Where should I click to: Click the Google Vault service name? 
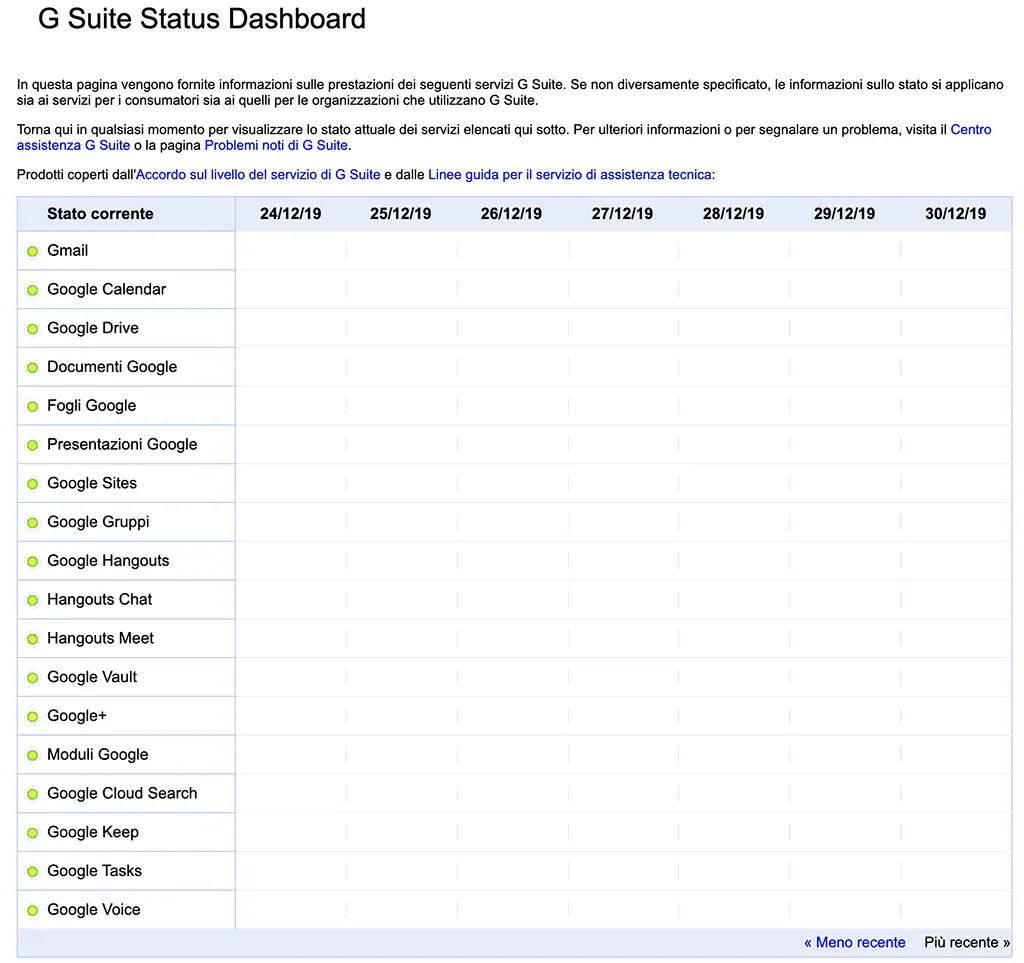[x=92, y=677]
